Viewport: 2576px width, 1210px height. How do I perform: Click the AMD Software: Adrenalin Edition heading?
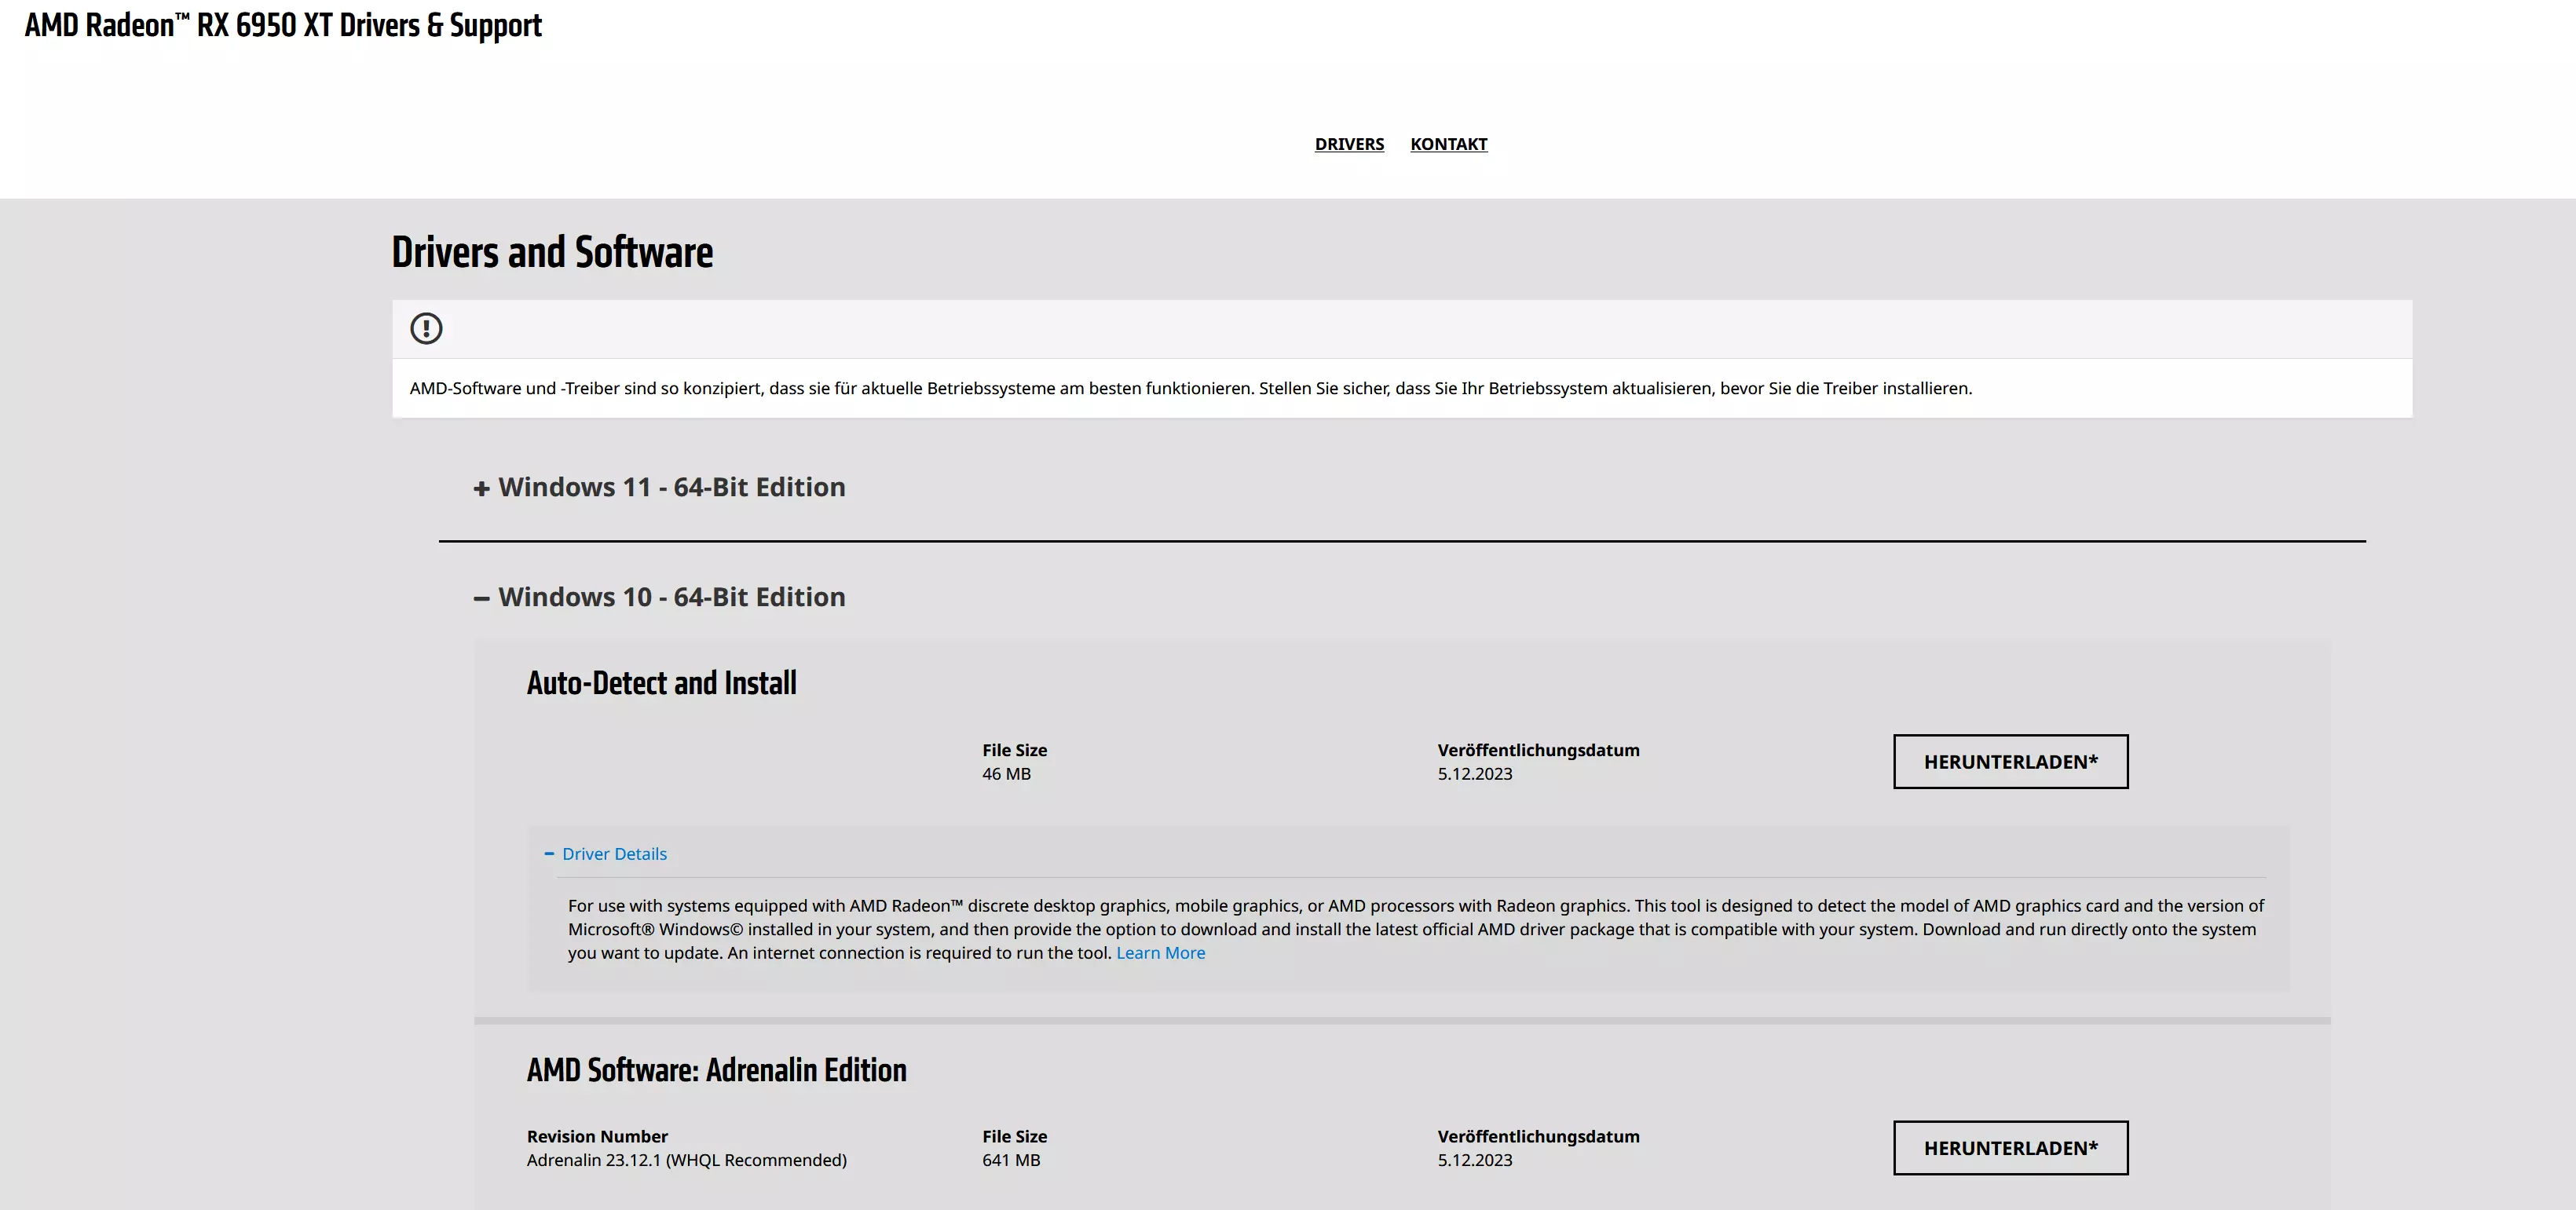[x=716, y=1070]
